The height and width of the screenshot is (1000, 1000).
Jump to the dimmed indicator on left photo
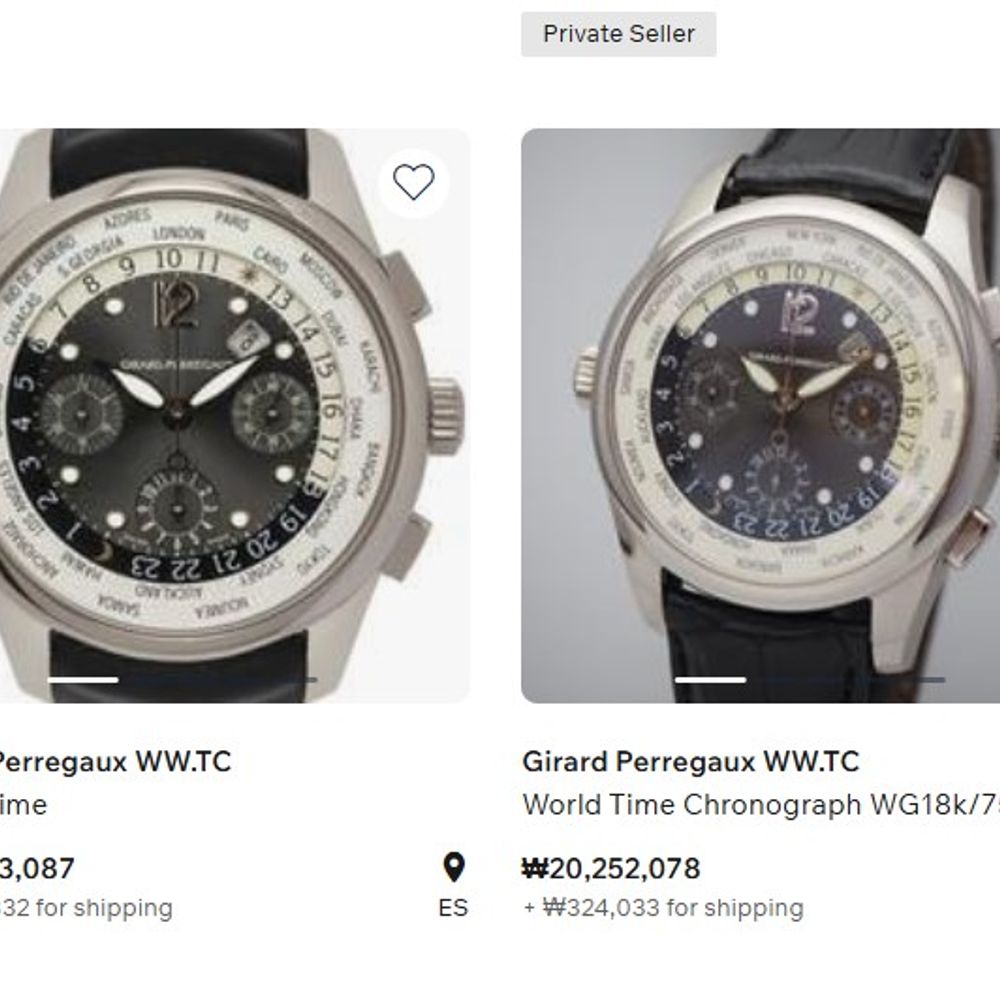pyautogui.click(x=218, y=680)
